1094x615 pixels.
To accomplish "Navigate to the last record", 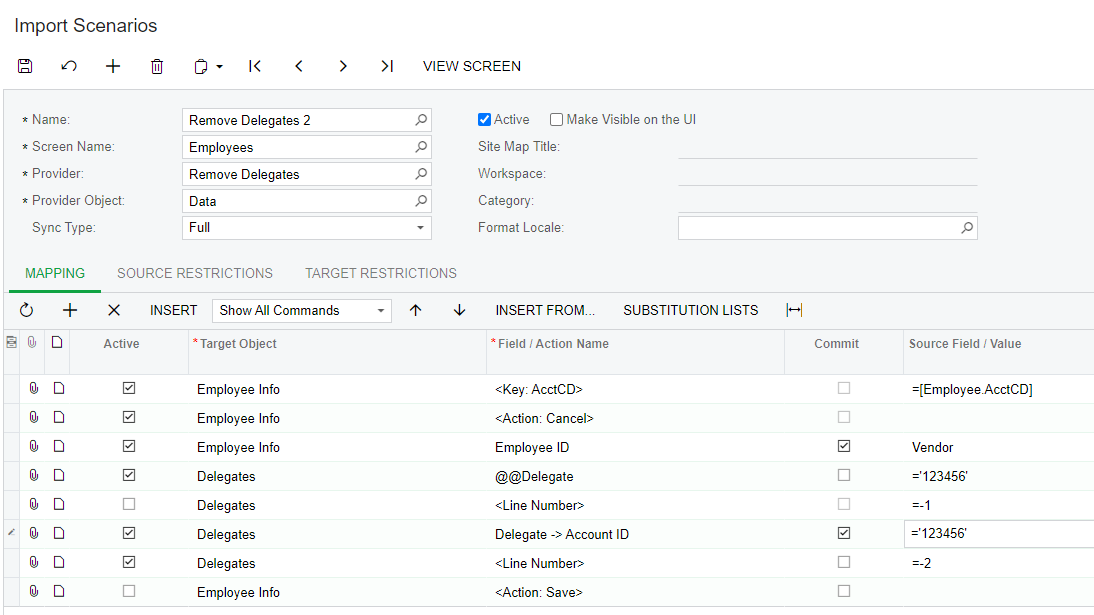I will [387, 66].
